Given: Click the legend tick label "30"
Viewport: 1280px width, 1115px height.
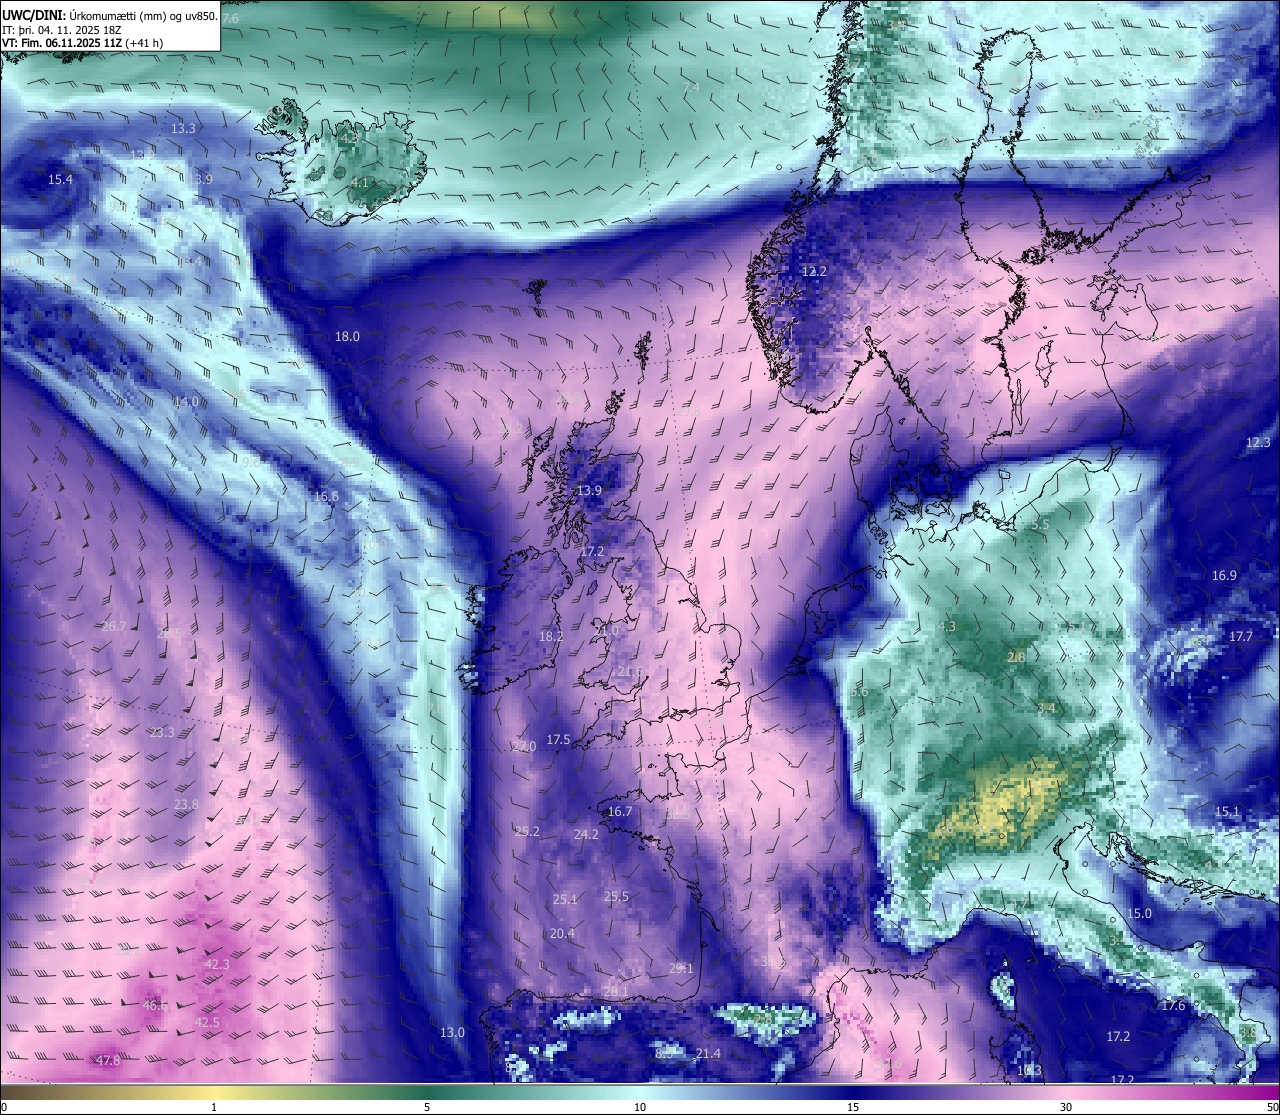Looking at the screenshot, I should click(x=1066, y=1107).
